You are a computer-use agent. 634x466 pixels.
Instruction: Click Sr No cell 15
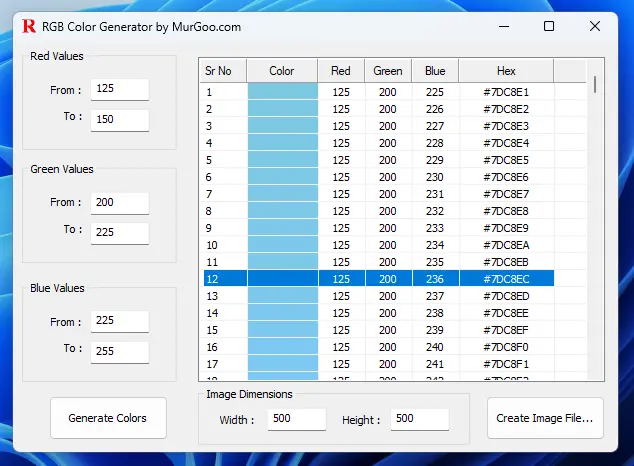pos(212,330)
